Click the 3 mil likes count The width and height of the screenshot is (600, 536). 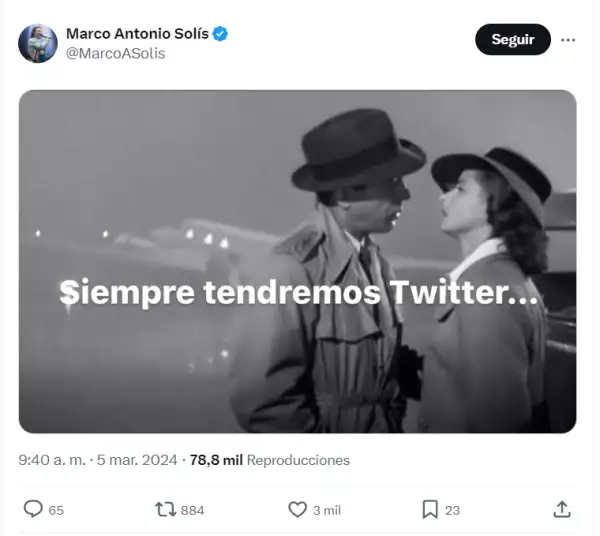coord(326,510)
